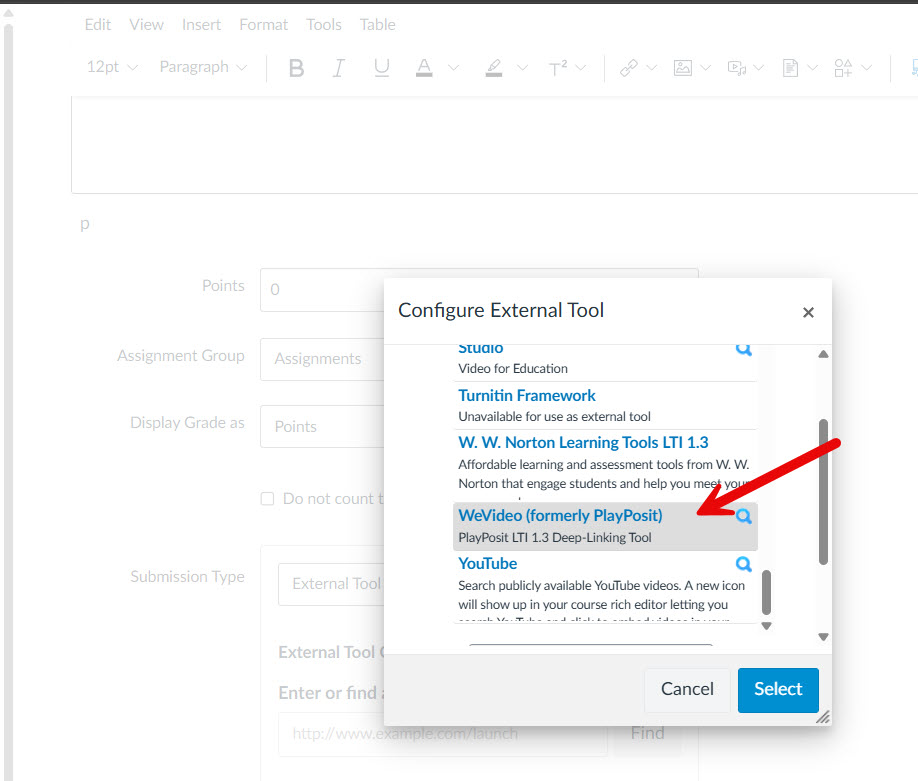Choose the Turnitin Framework tool link
This screenshot has width=918, height=781.
pos(526,395)
